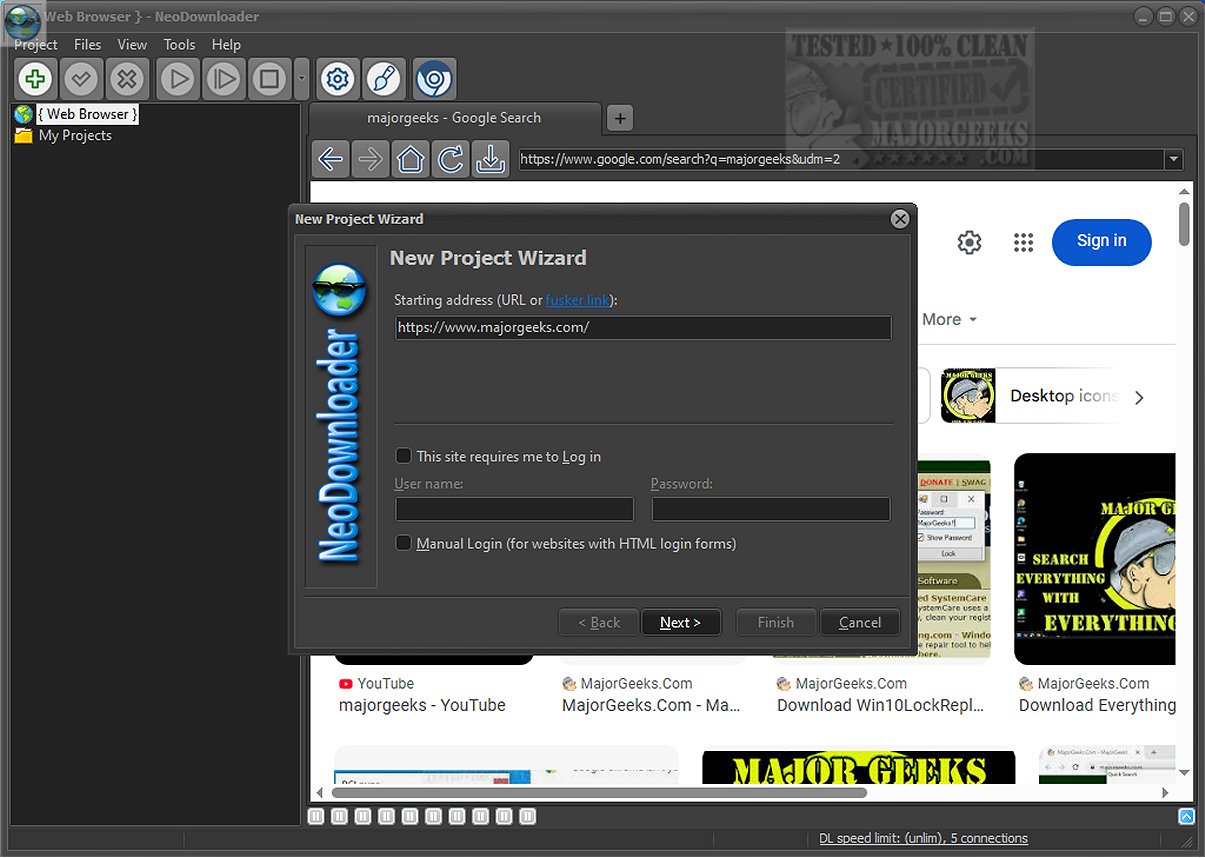Open Settings gear icon in toolbar
This screenshot has width=1205, height=858.
(338, 79)
